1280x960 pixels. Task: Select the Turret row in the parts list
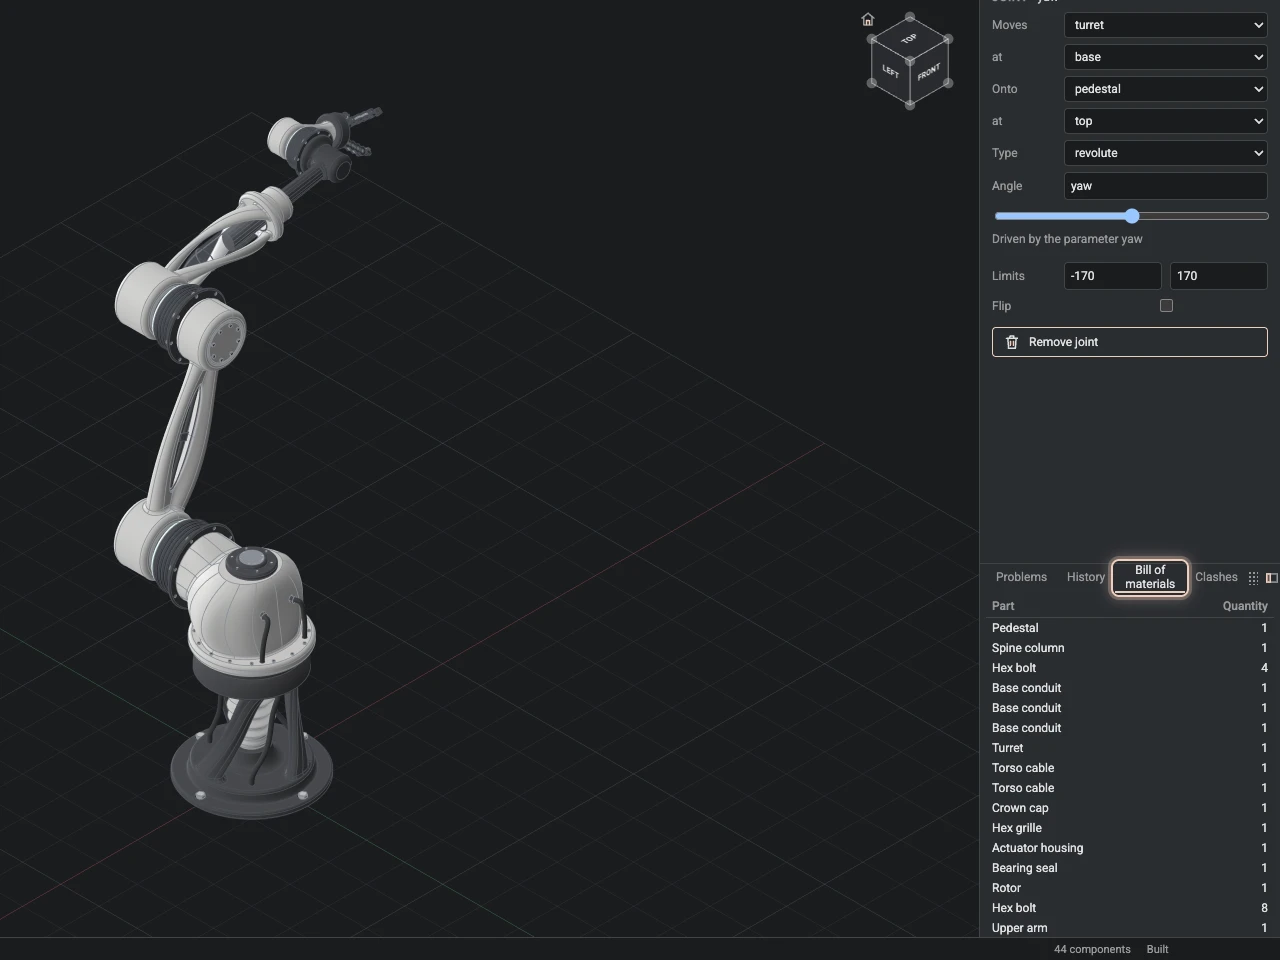[x=1130, y=748]
